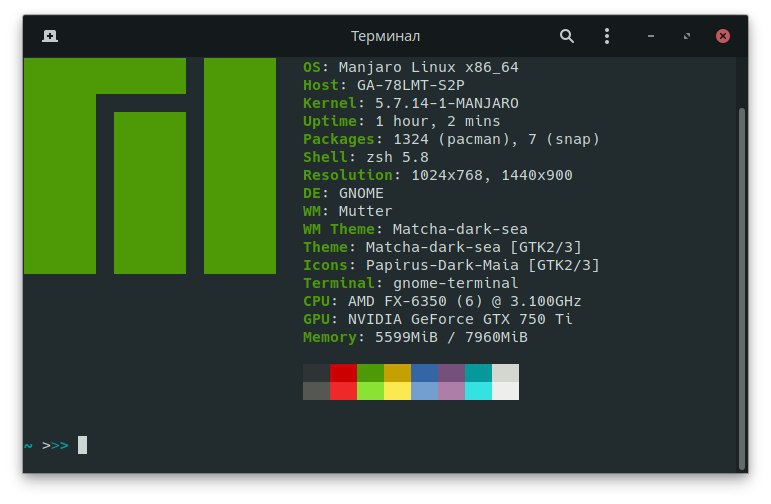This screenshot has width=771, height=504.
Task: Click the WM Theme 'Matcha-dark-sea' line
Action: [415, 229]
